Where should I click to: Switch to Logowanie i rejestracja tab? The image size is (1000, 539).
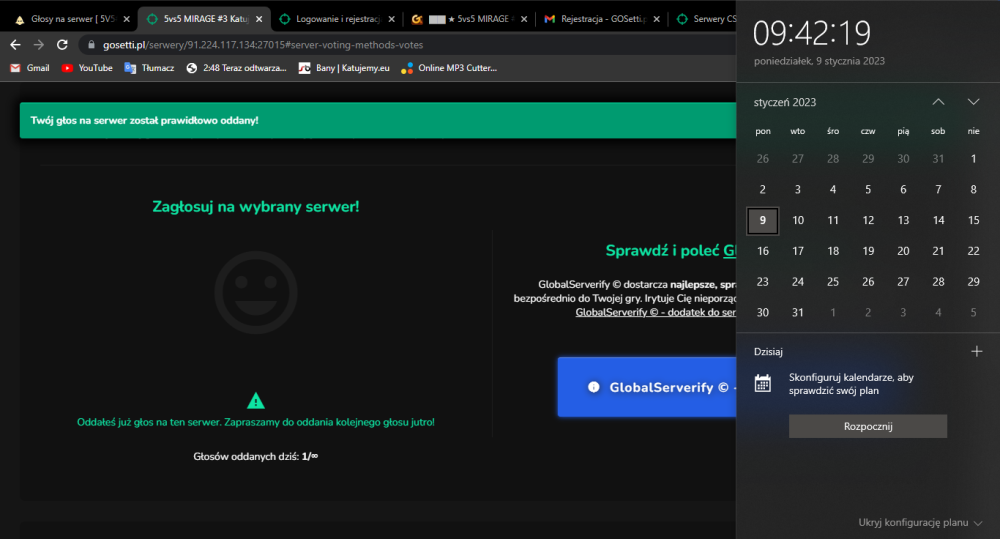pyautogui.click(x=337, y=19)
